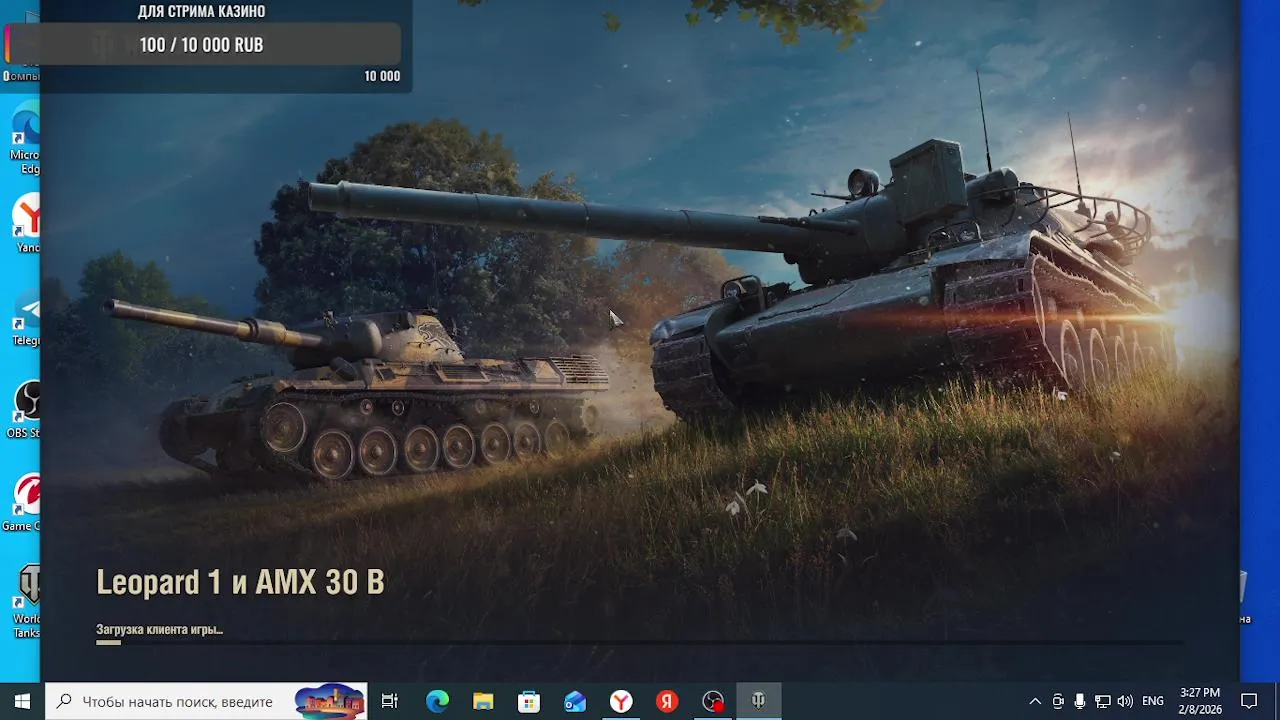Select the World of Tanks taskbar button
The width and height of the screenshot is (1280, 720).
click(759, 701)
